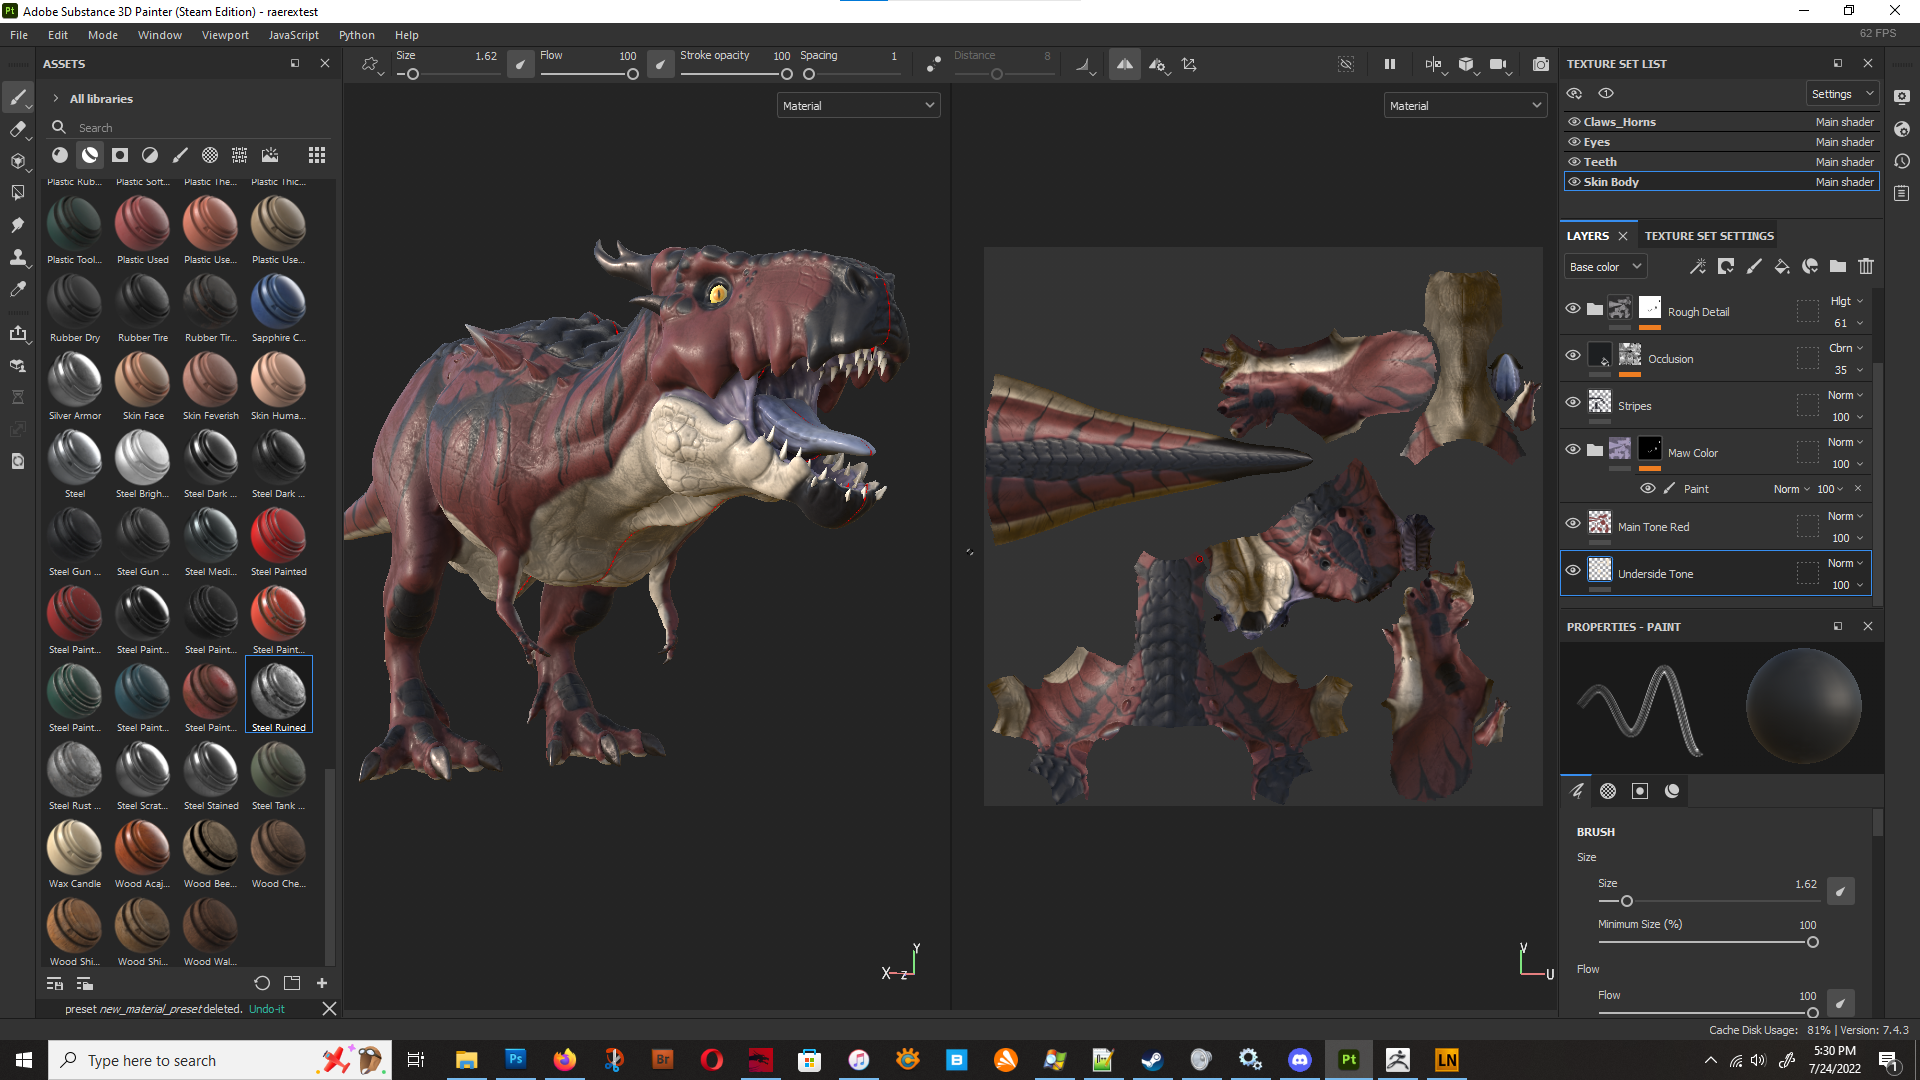Expand the All libraries tree
Screen dimensions: 1920x1080
pyautogui.click(x=56, y=99)
